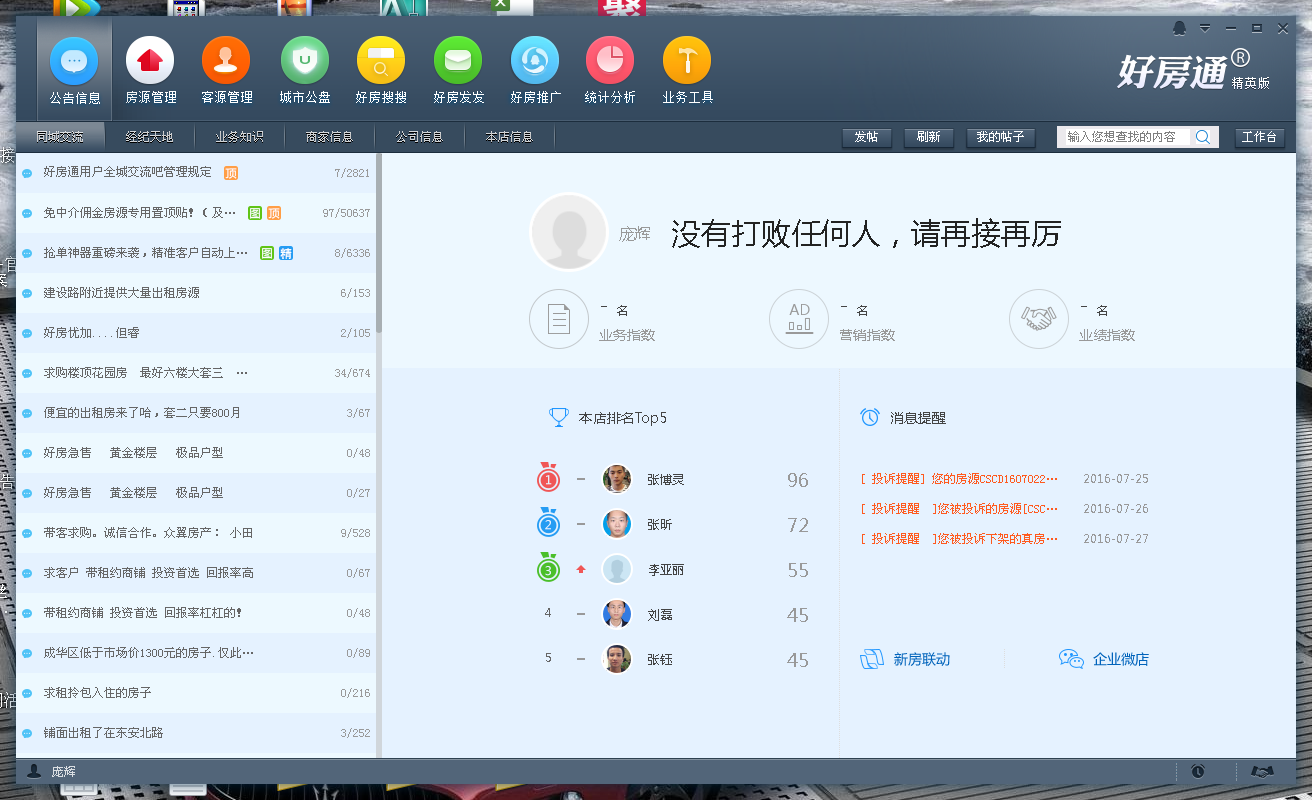Click the clock icon beside 消息提醒
This screenshot has width=1312, height=800.
click(870, 417)
